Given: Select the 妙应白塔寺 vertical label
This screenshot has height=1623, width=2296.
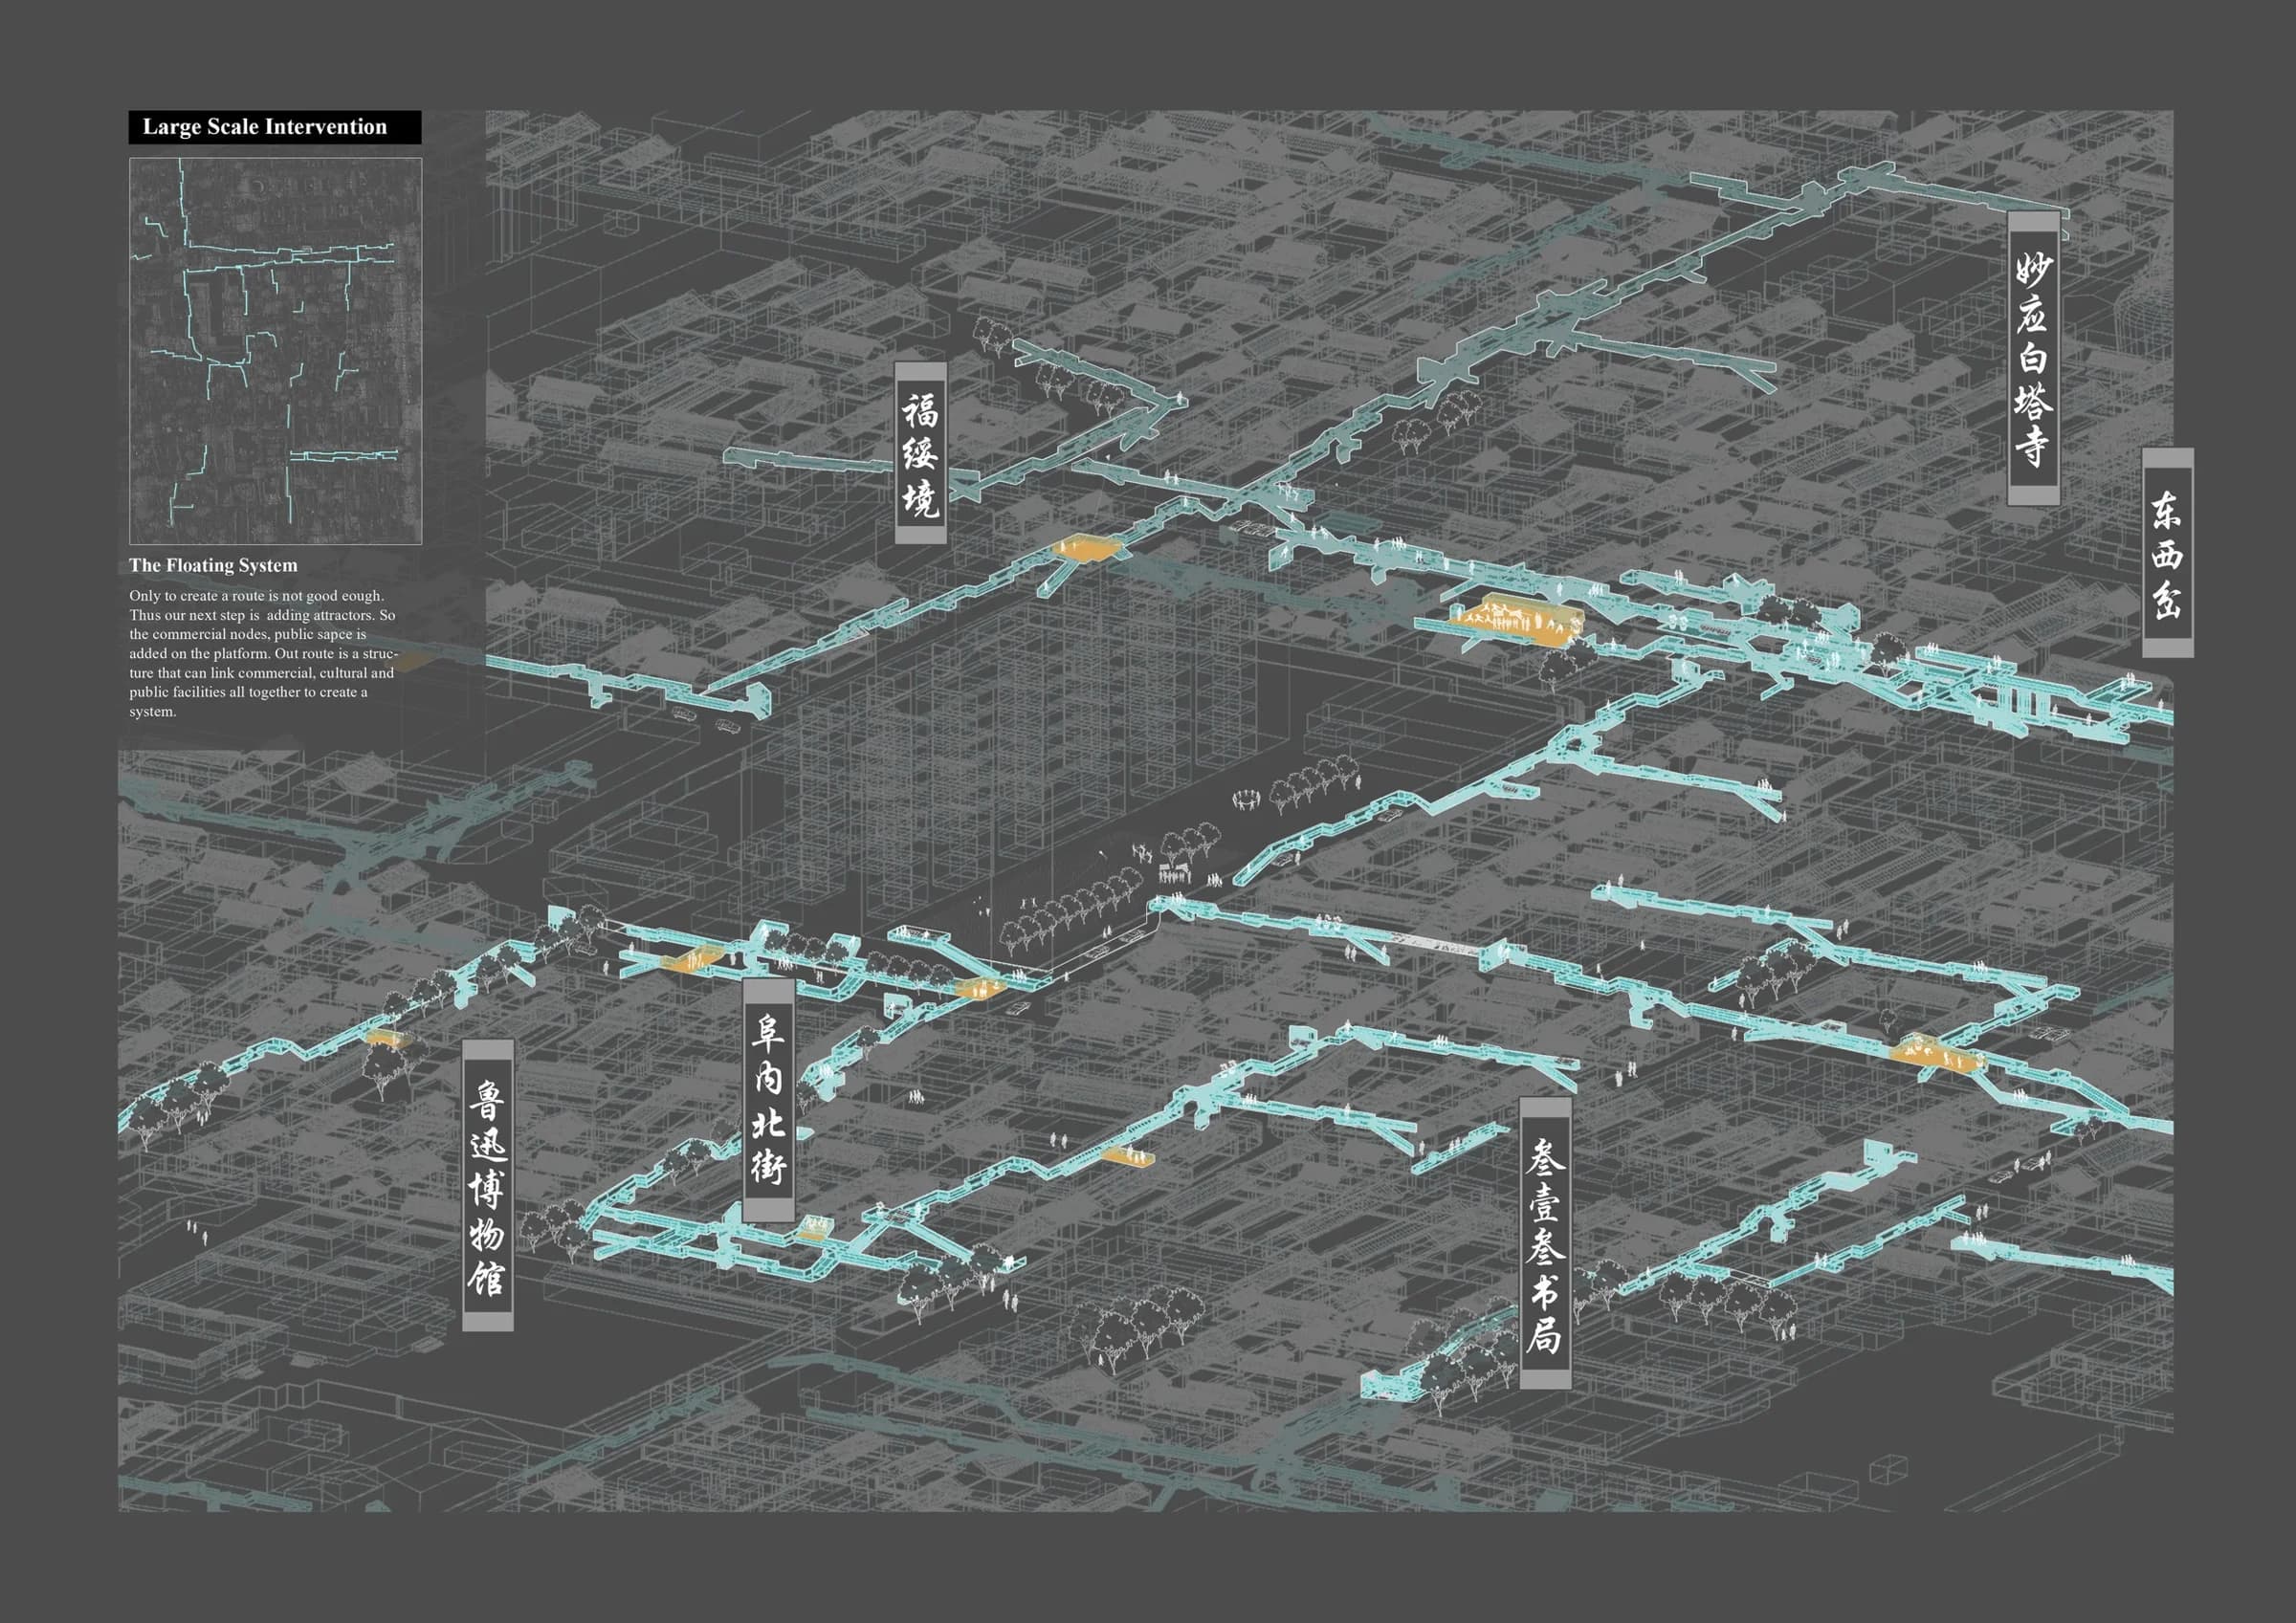Looking at the screenshot, I should (x=2033, y=358).
